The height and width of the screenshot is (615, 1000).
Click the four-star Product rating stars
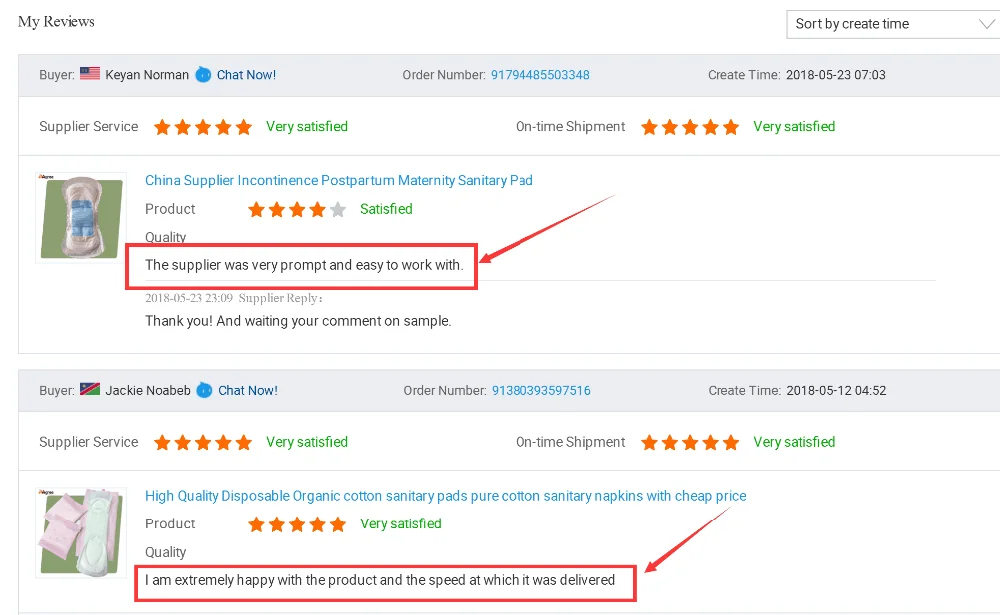(x=297, y=210)
